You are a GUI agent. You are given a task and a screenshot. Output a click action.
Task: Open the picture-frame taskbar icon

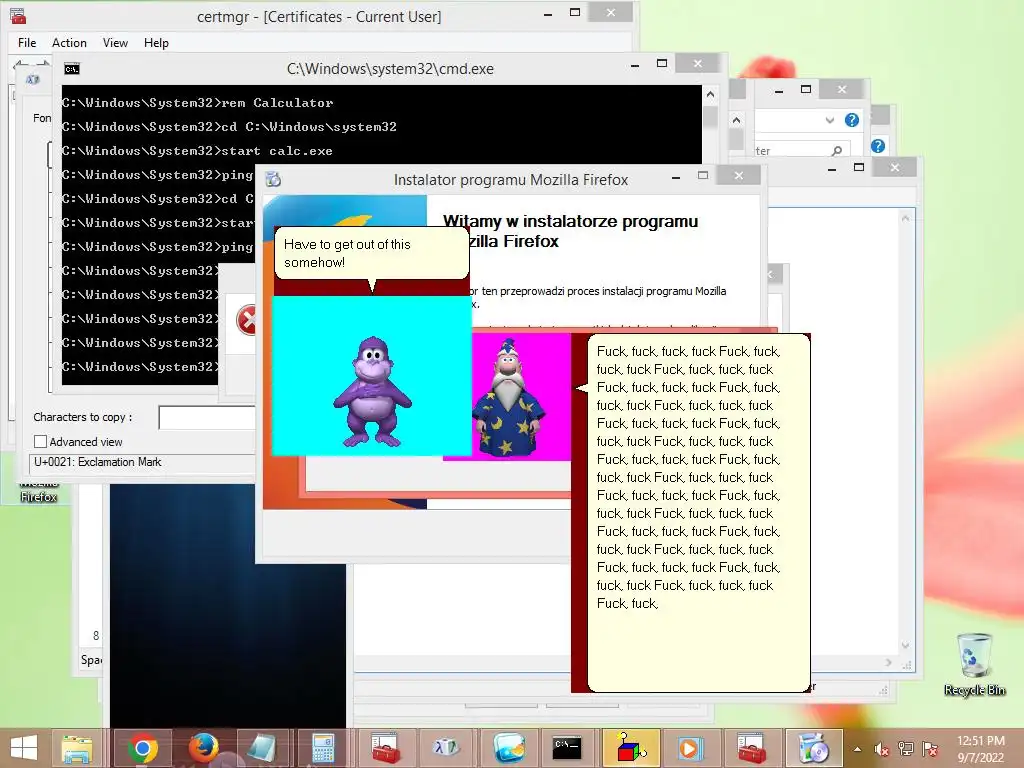point(509,748)
